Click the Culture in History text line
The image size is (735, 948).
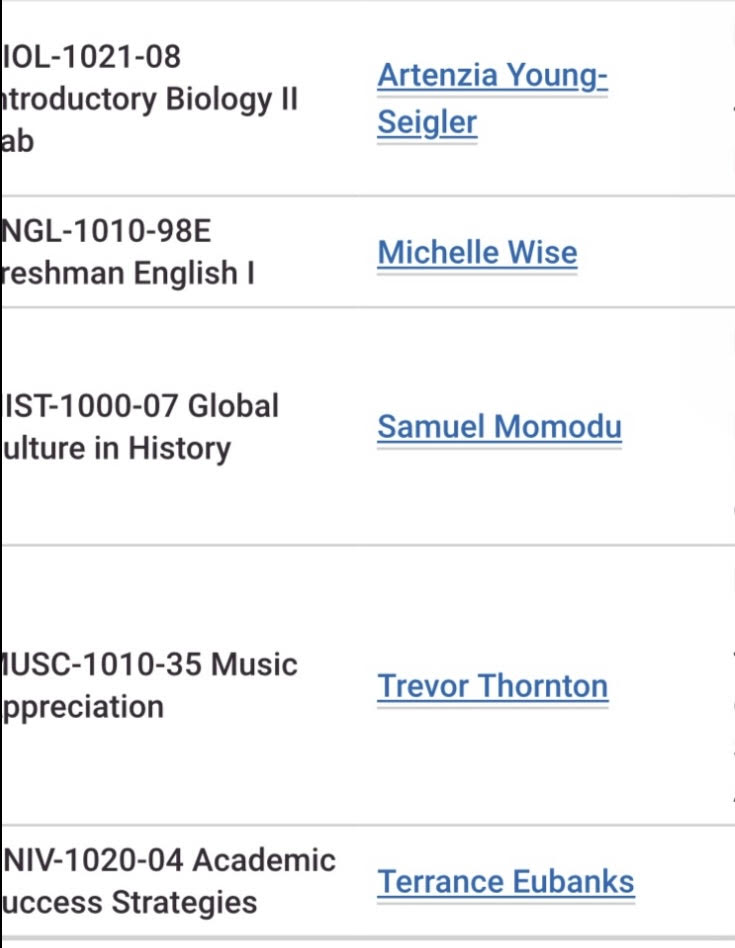[117, 449]
